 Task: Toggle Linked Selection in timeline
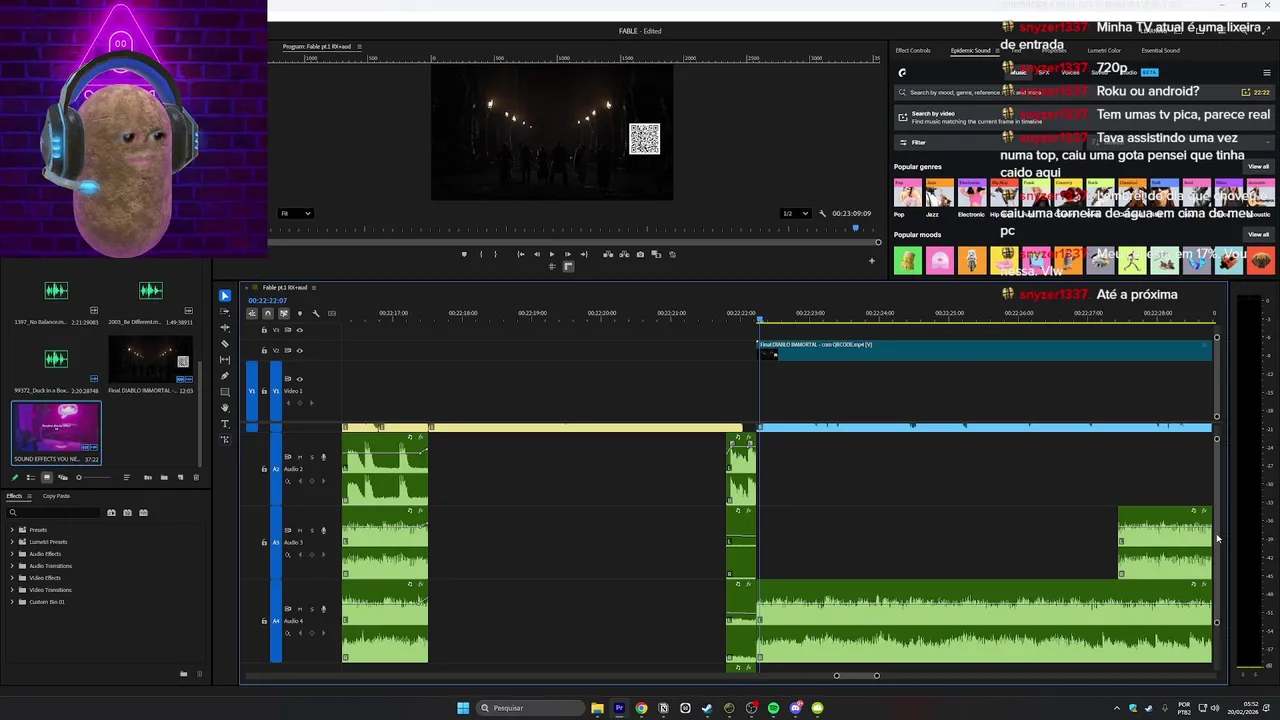[284, 313]
